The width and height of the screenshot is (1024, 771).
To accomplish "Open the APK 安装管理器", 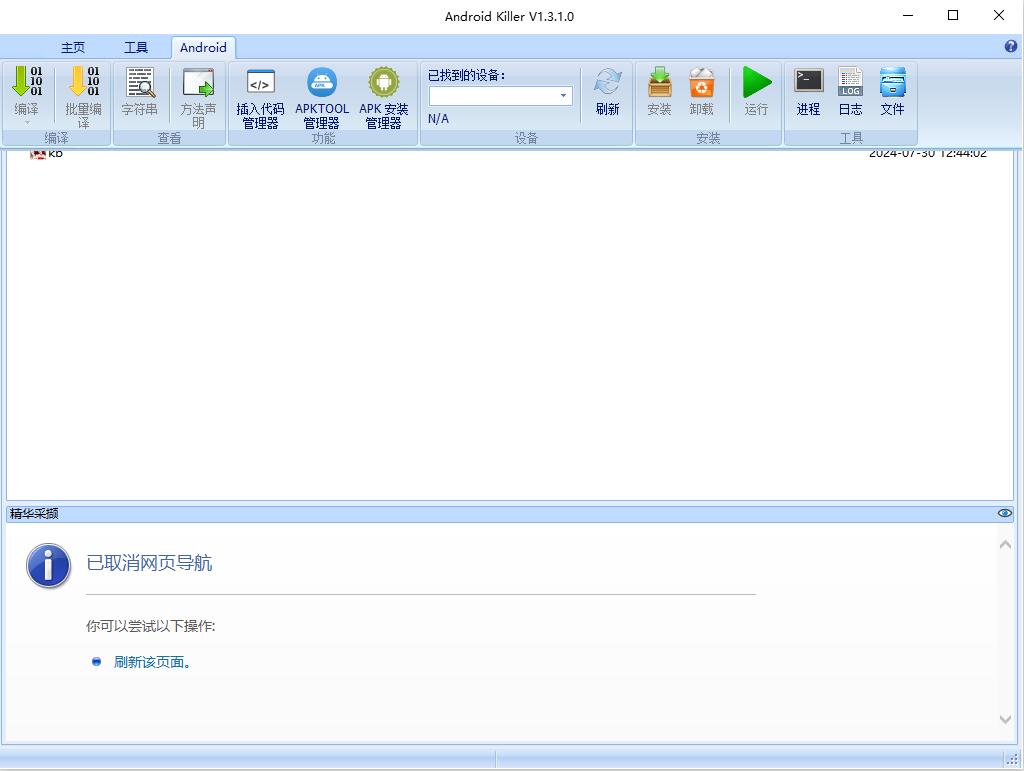I will tap(383, 84).
